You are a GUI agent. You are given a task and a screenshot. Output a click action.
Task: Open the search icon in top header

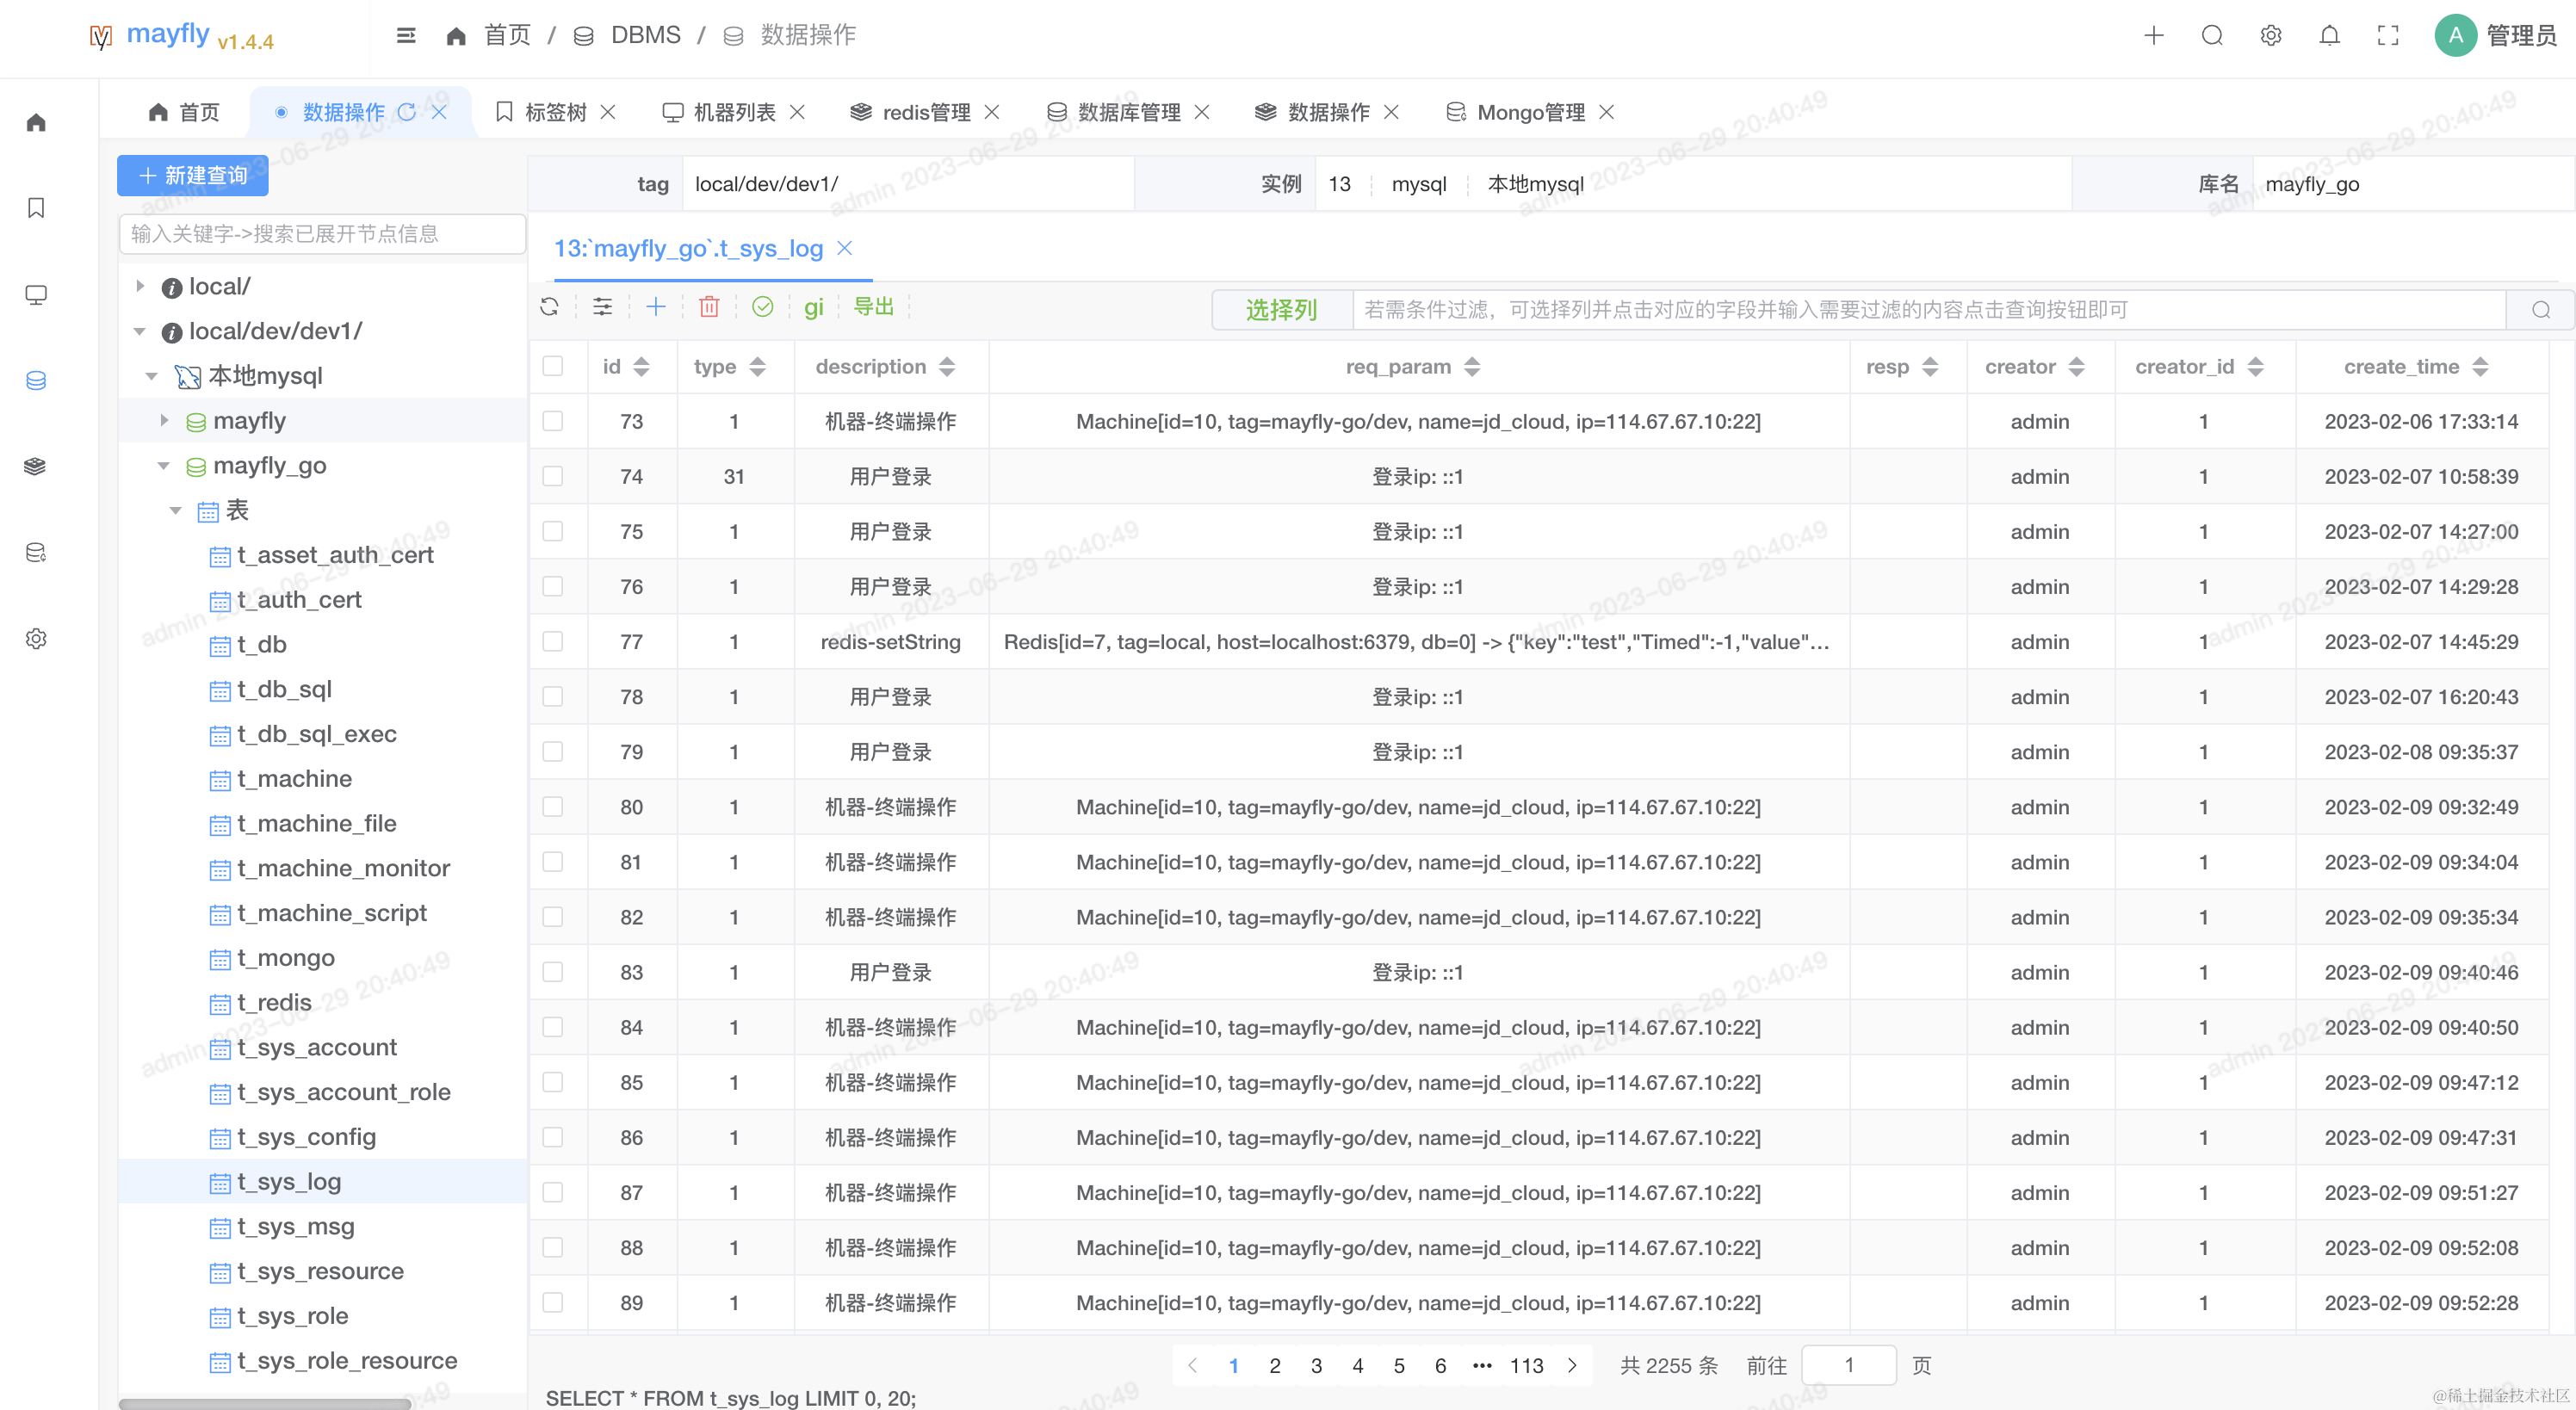point(2212,36)
